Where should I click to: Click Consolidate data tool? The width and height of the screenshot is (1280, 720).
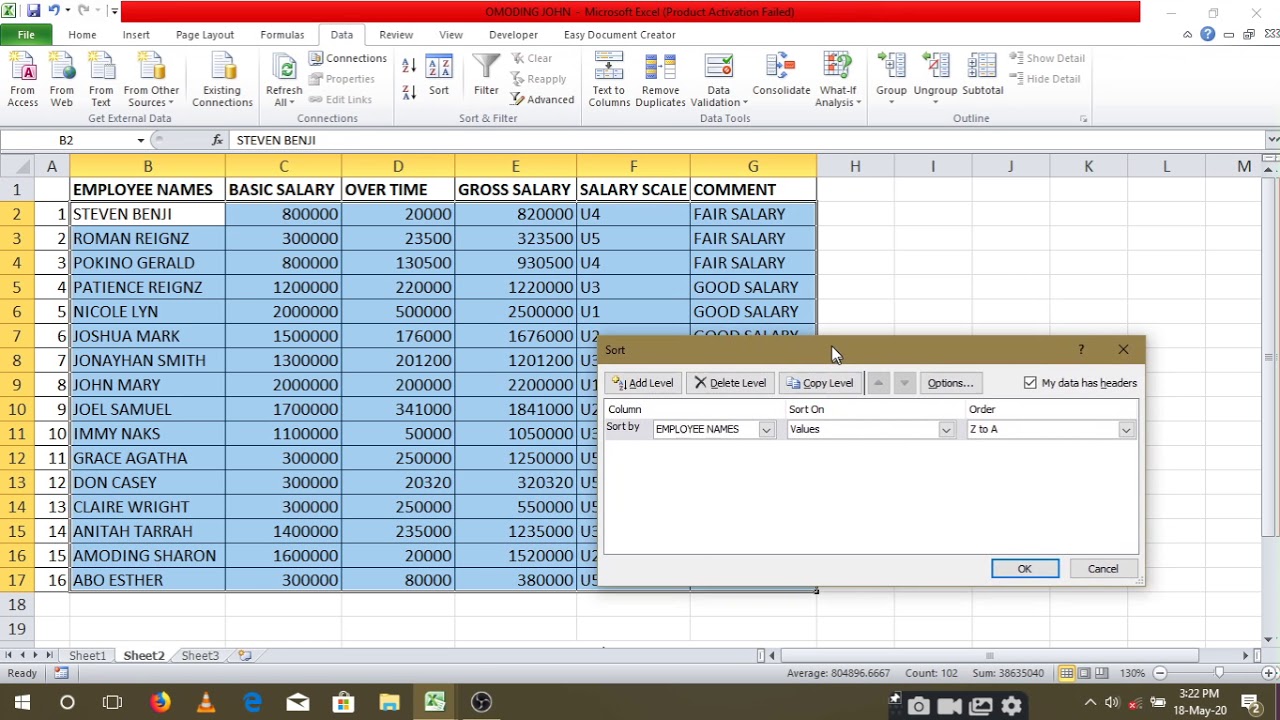point(781,76)
